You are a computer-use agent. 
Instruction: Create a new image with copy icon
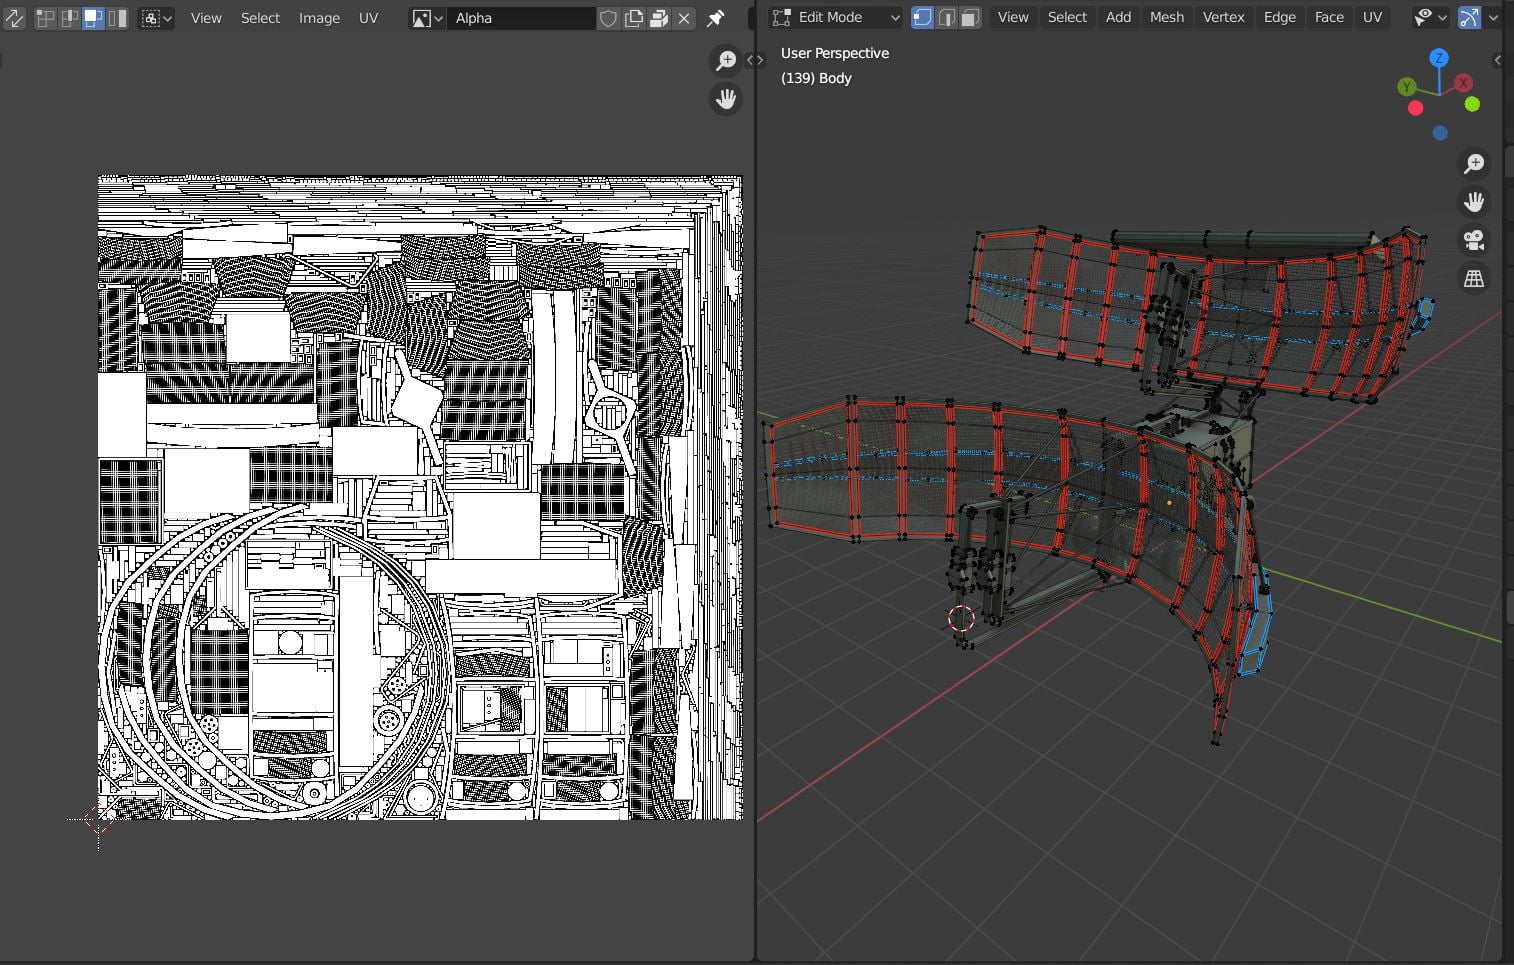pos(634,18)
